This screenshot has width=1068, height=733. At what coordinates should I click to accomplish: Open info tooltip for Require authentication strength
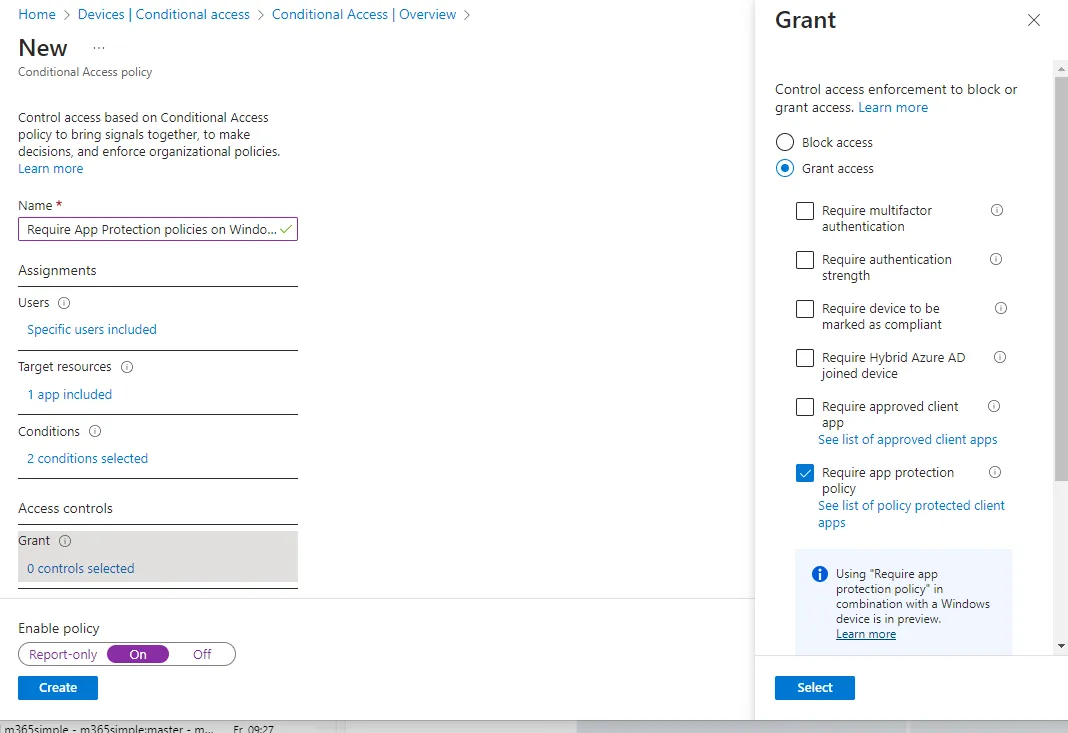coord(996,260)
